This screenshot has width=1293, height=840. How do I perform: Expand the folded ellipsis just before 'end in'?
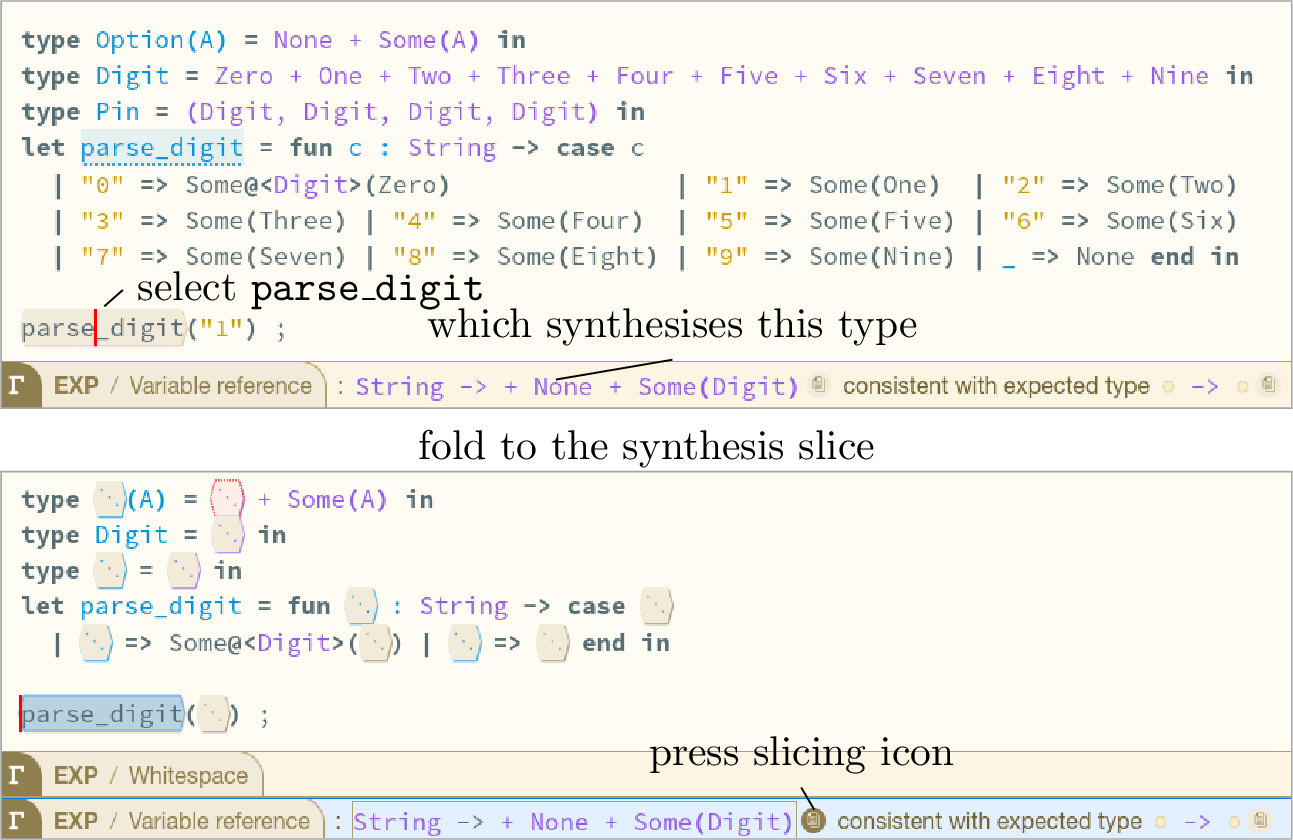(x=555, y=643)
